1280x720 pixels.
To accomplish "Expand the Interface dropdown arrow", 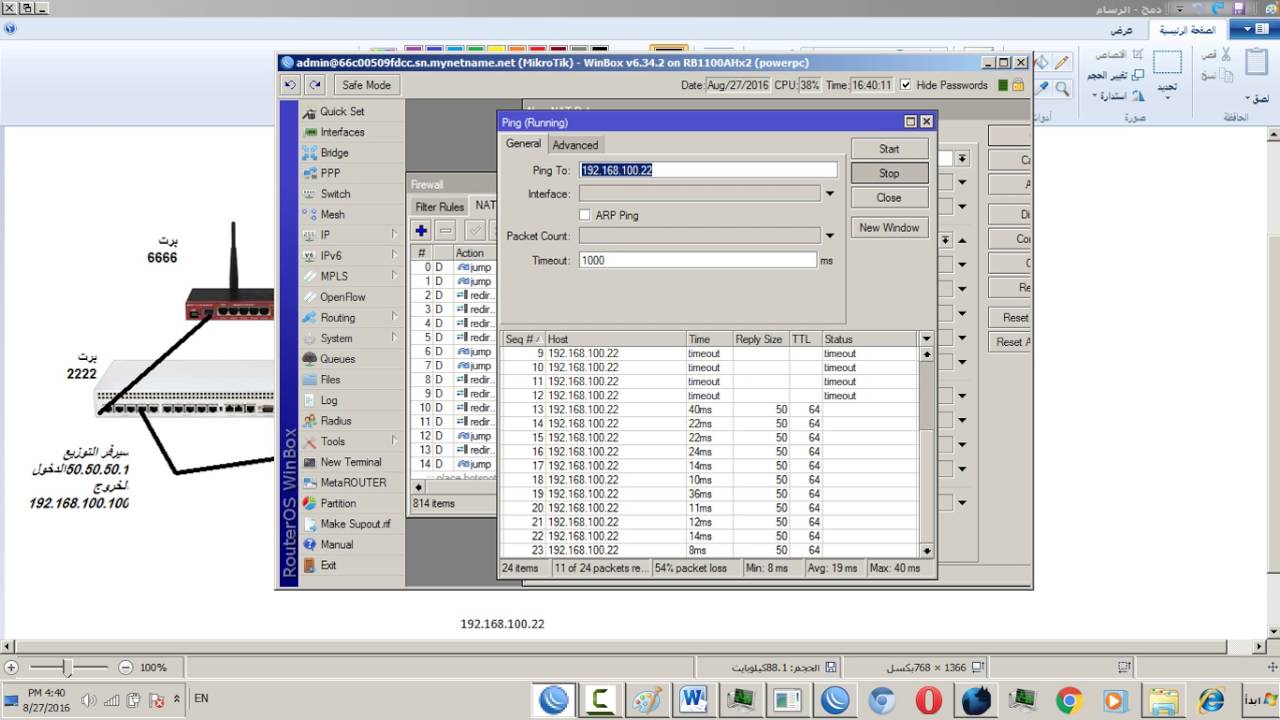I will (x=830, y=194).
